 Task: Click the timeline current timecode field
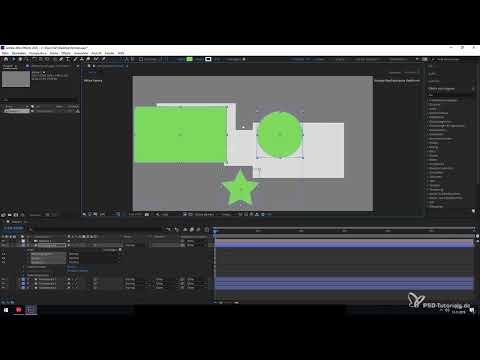(13, 228)
